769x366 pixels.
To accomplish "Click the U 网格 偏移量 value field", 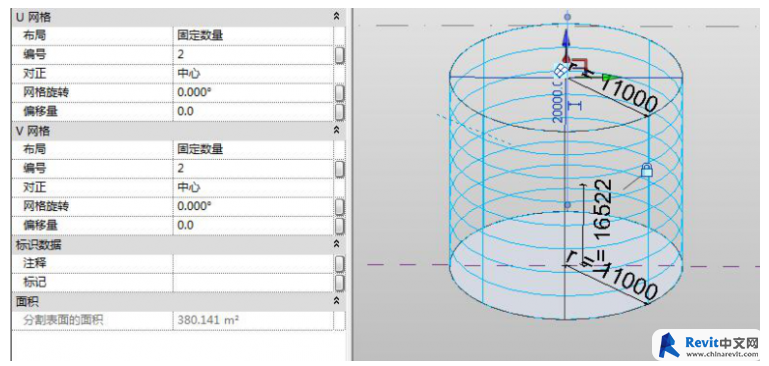I will (x=253, y=111).
